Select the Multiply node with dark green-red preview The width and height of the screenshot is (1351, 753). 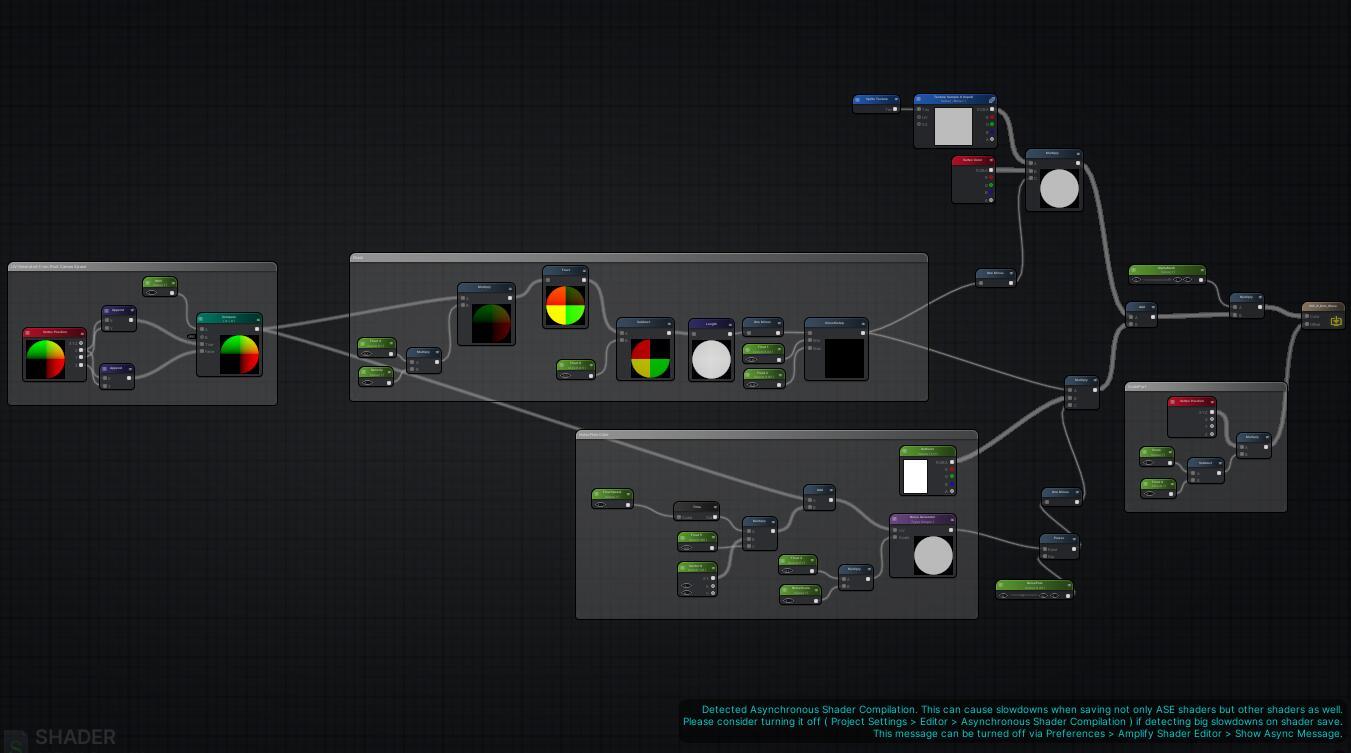(x=486, y=314)
